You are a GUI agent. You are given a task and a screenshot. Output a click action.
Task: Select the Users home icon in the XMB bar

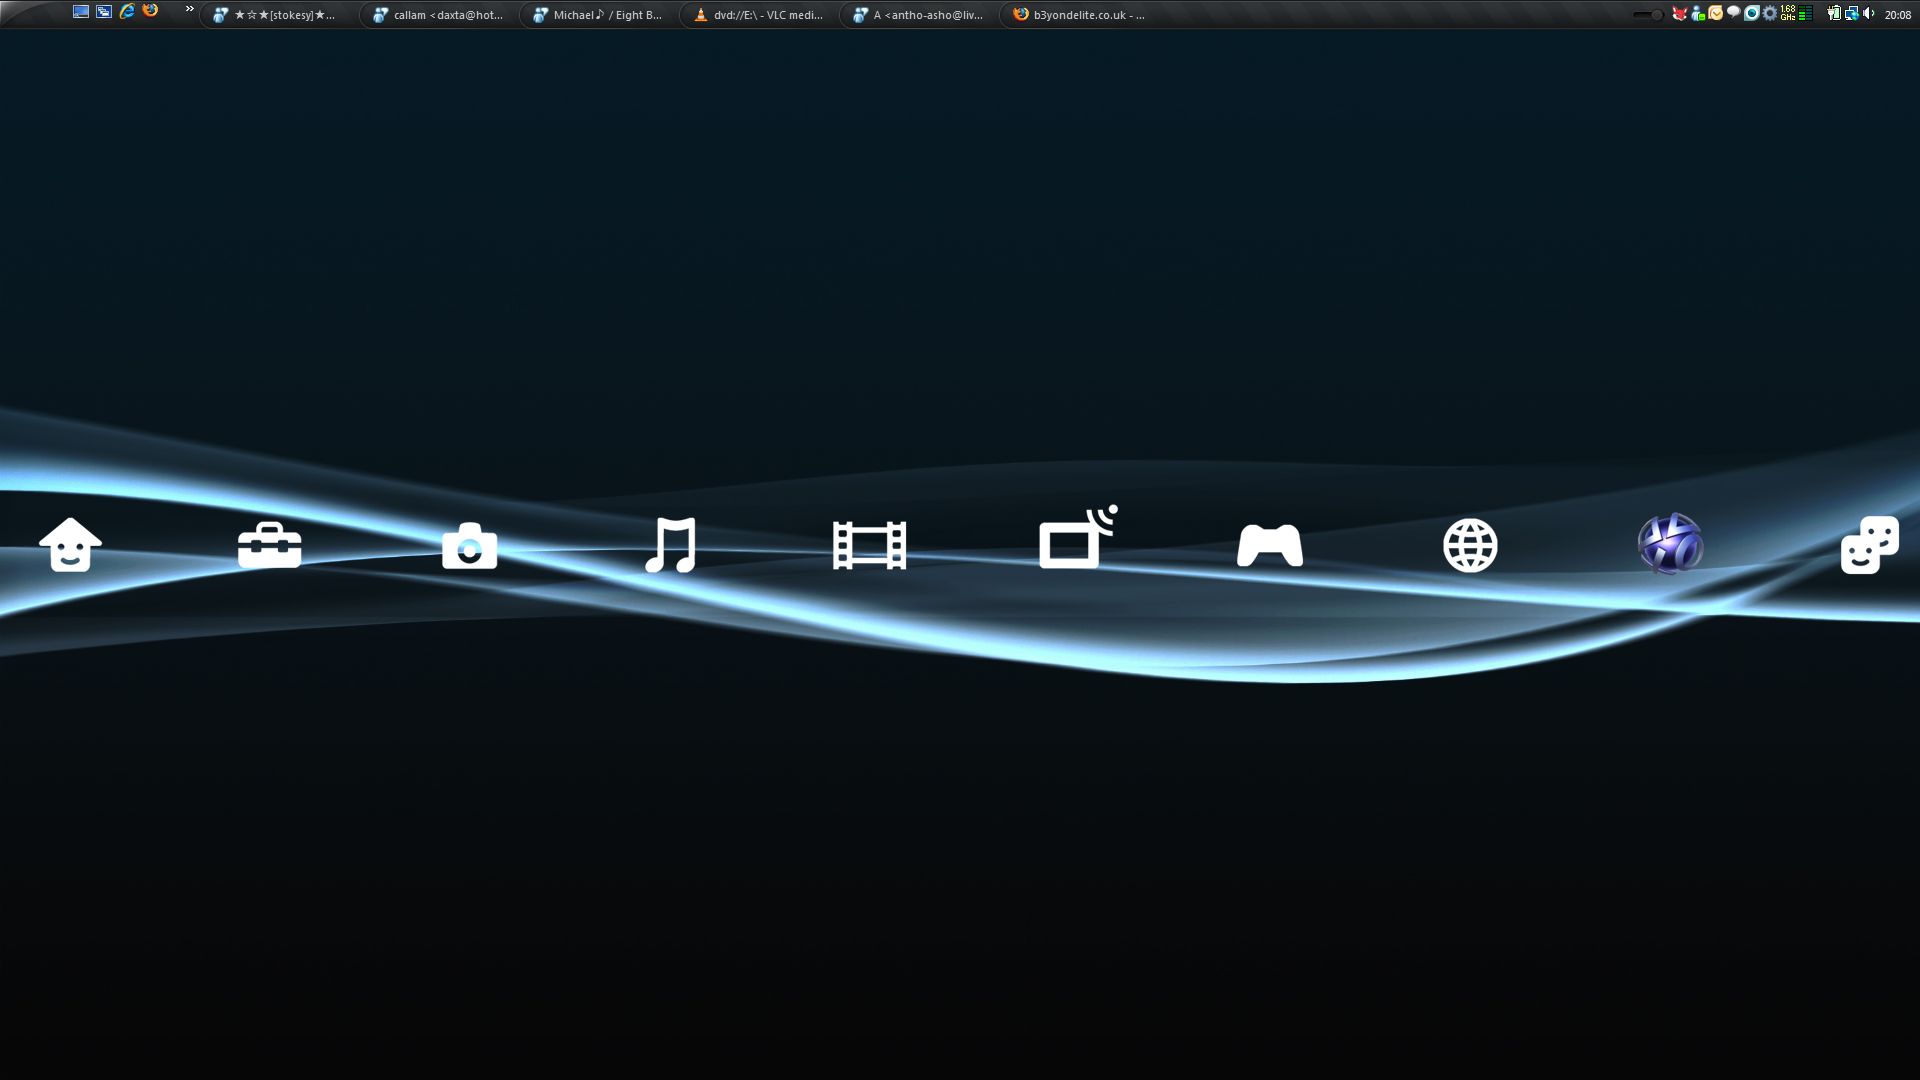(70, 545)
